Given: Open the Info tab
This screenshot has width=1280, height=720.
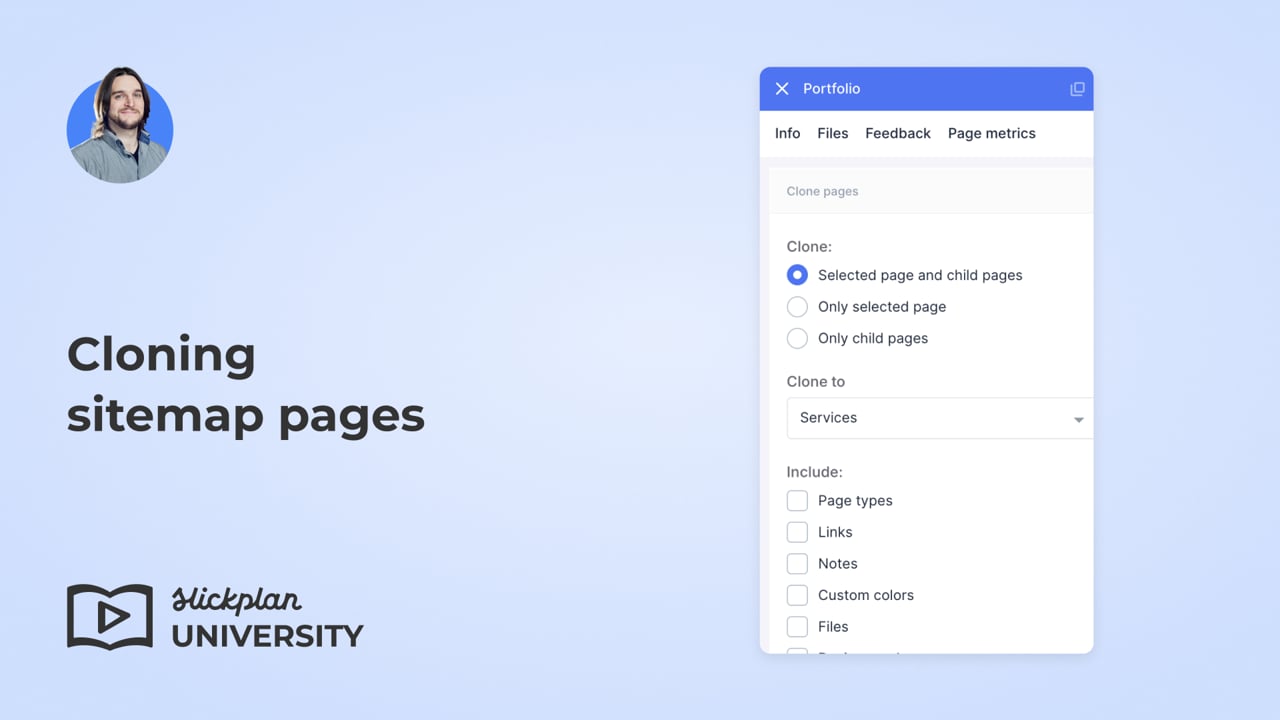Looking at the screenshot, I should 787,133.
